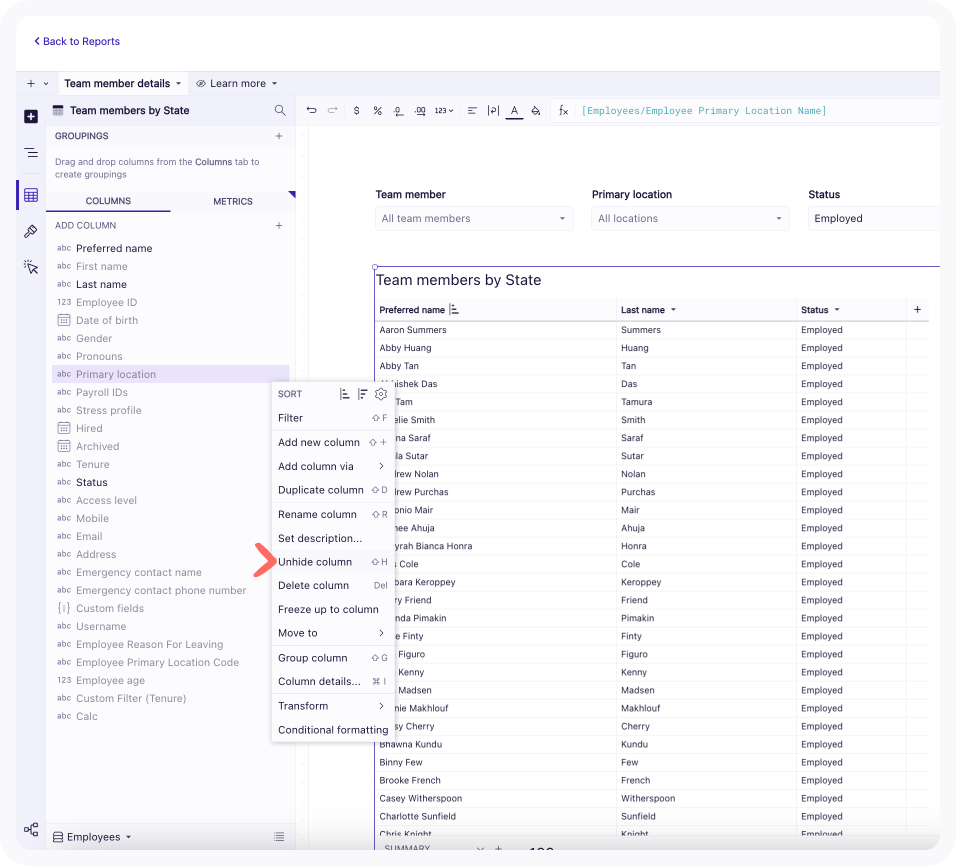Open dropdown arrow next to new page plus
The image size is (956, 866).
[x=46, y=84]
